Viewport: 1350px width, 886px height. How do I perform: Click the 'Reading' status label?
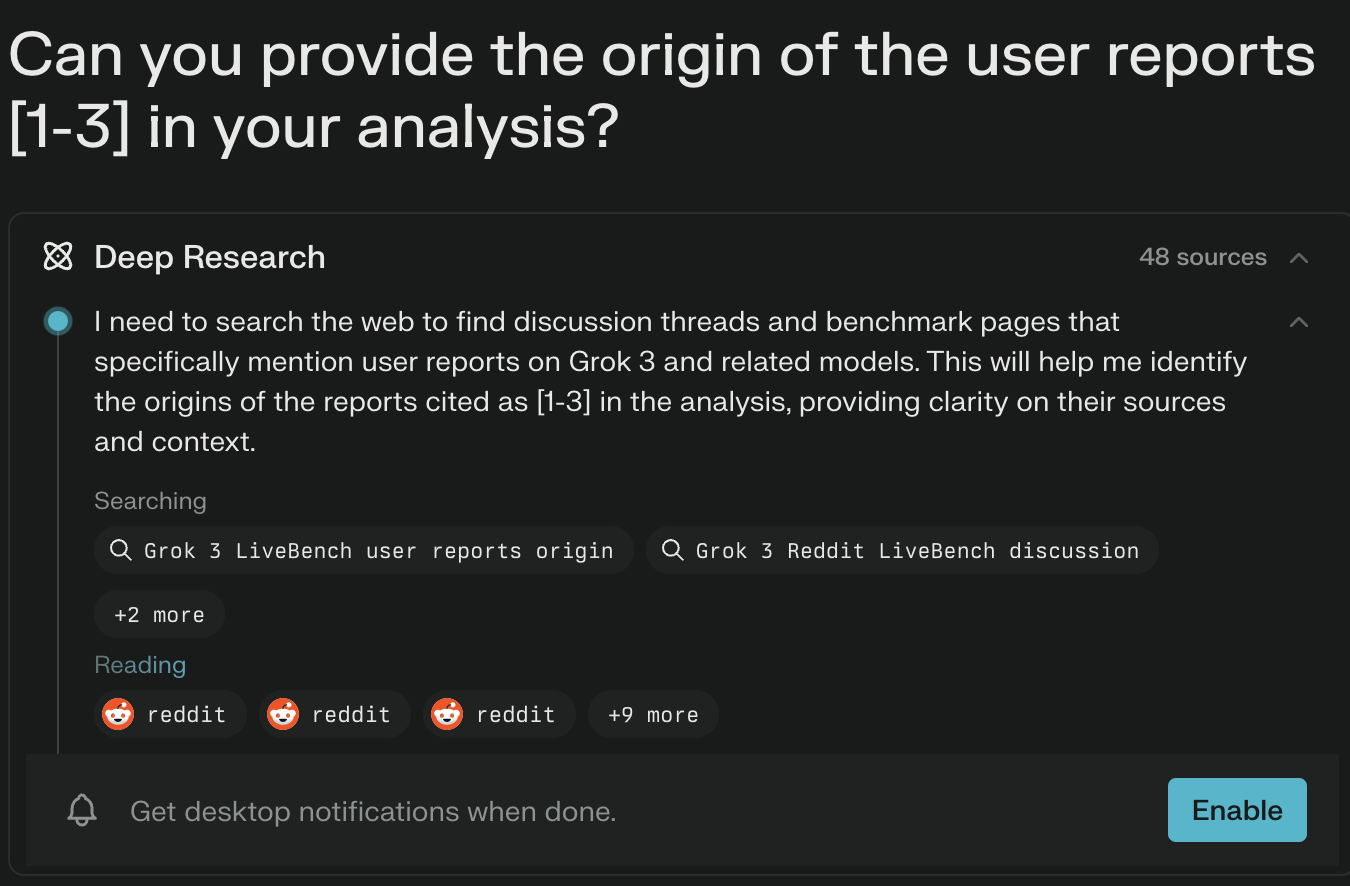tap(140, 665)
